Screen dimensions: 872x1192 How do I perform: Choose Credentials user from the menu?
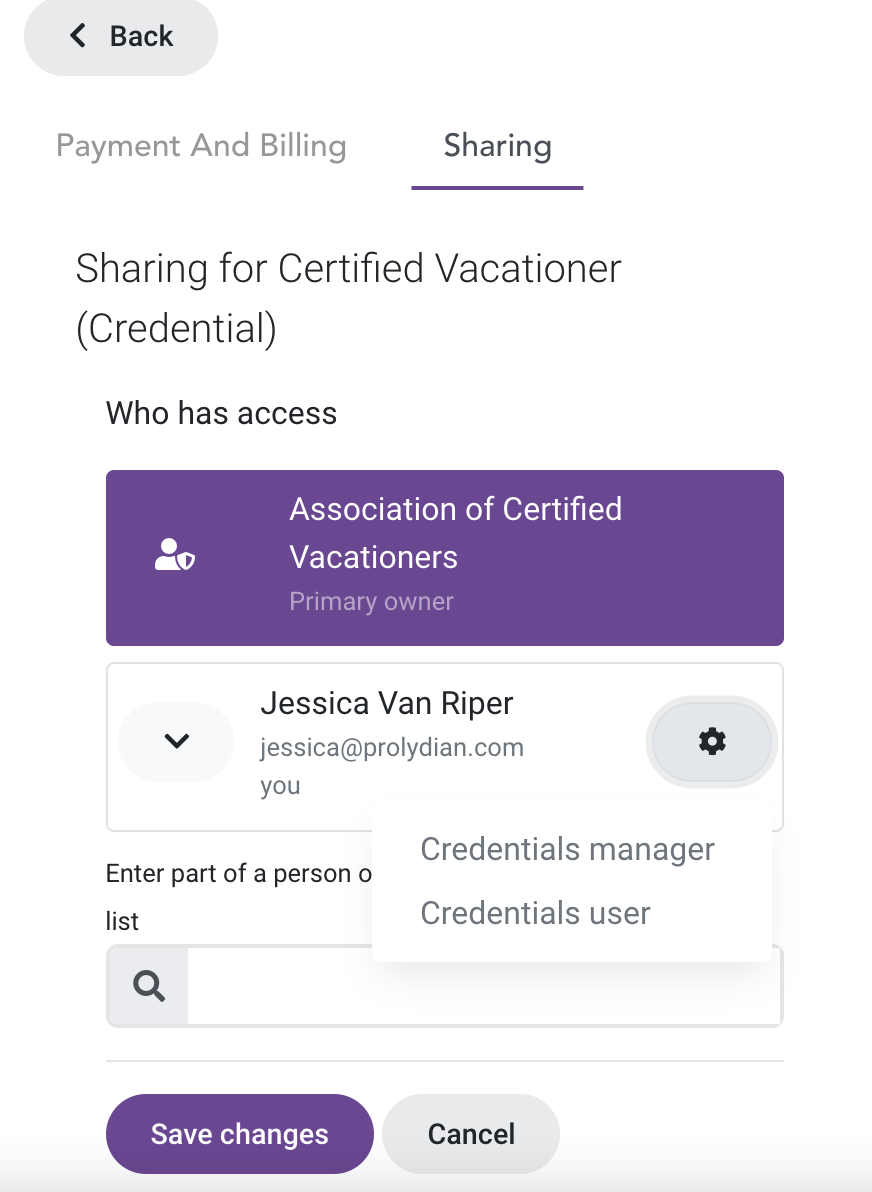[x=535, y=913]
